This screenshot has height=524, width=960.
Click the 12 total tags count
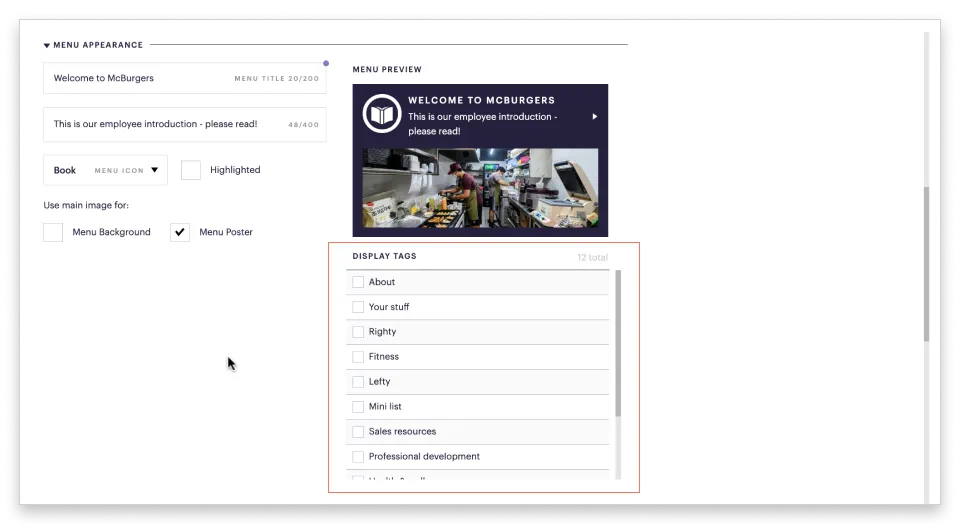[x=592, y=258]
